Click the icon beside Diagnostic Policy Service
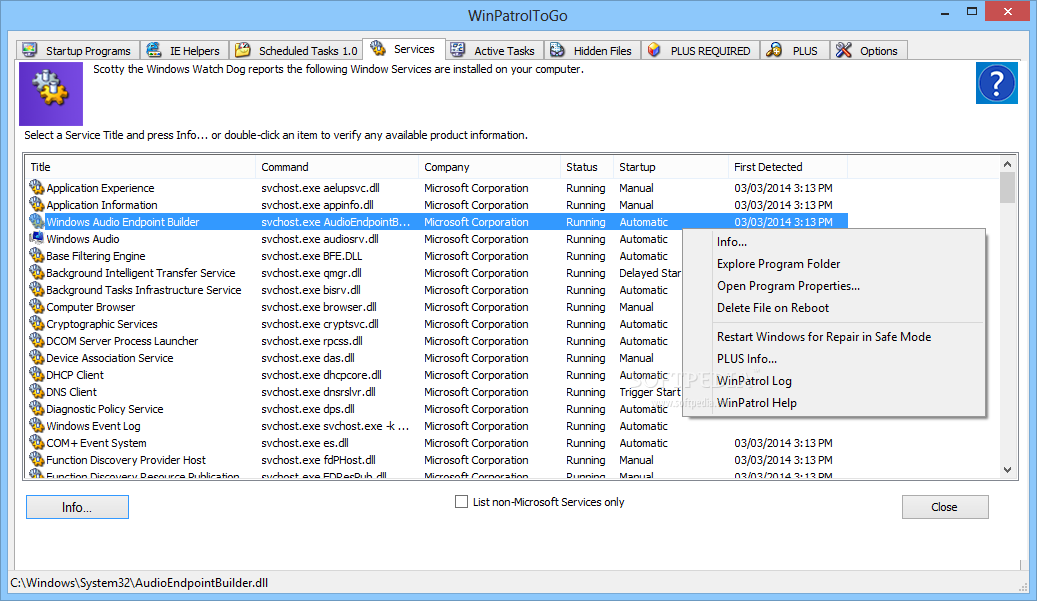 36,409
